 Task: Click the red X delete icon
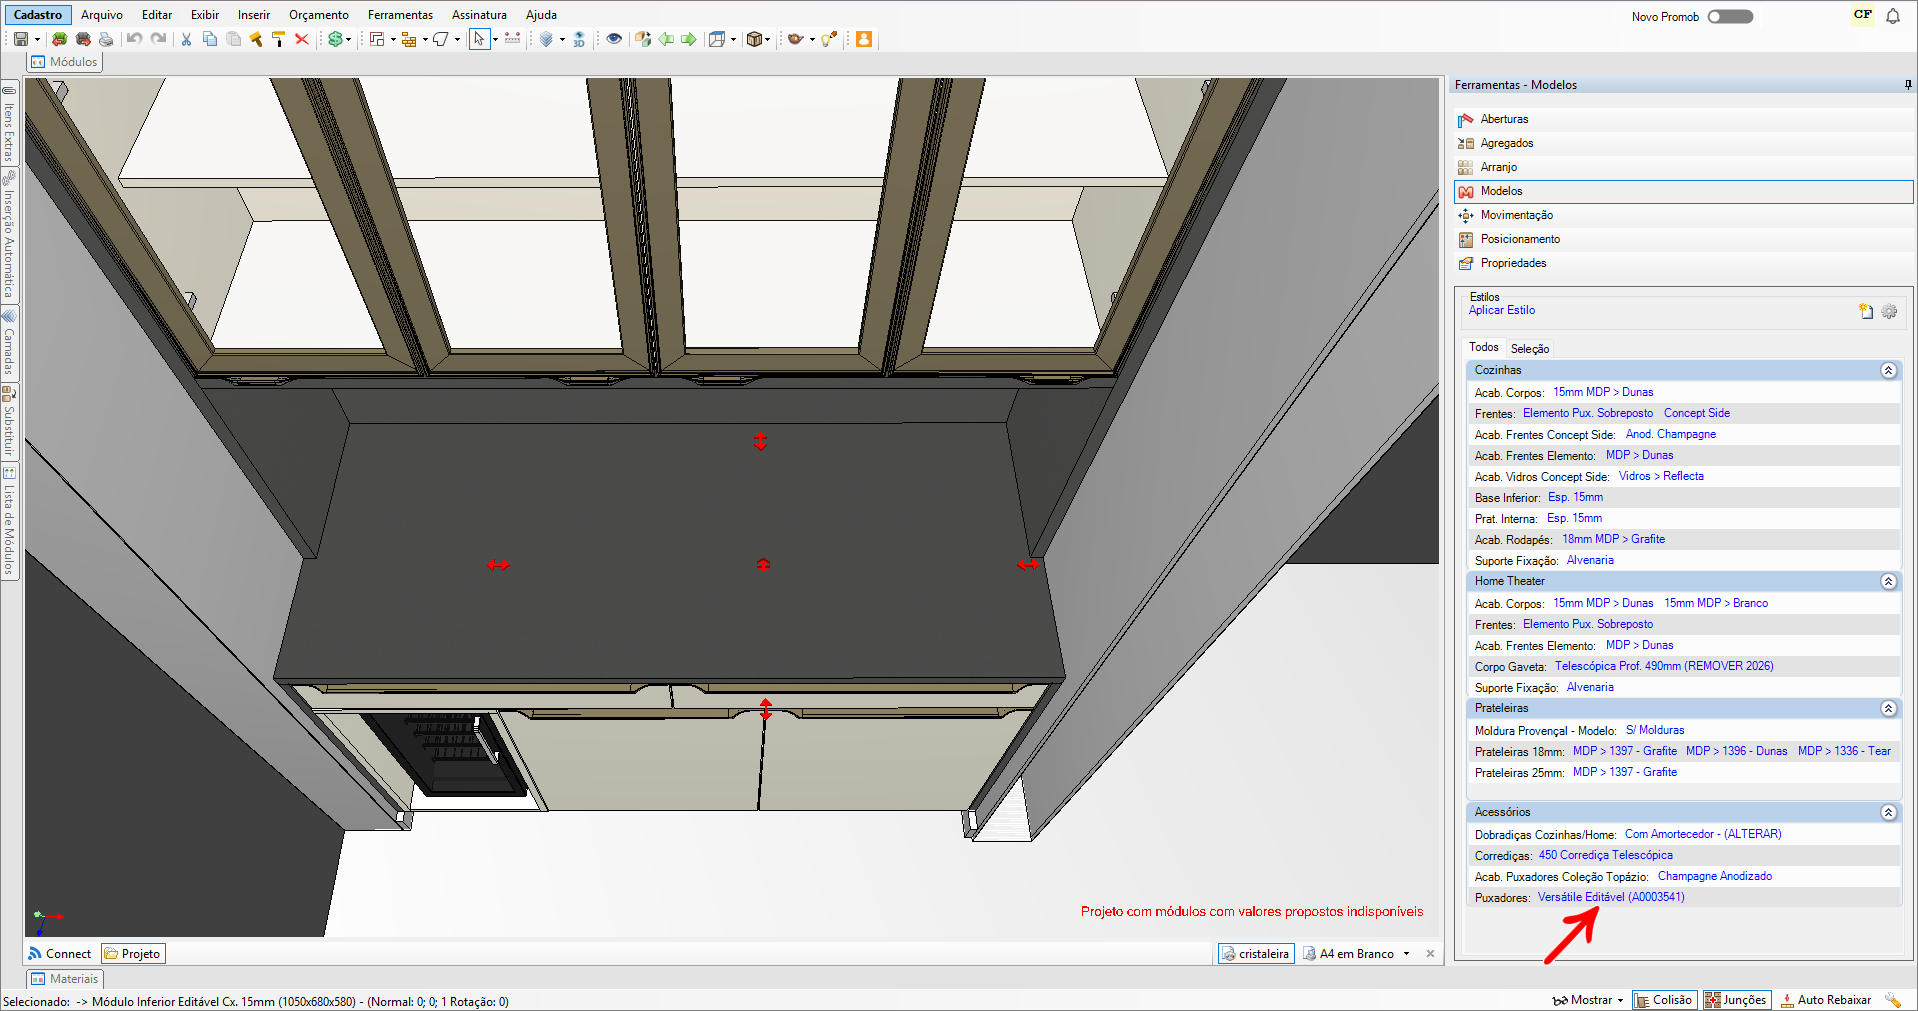301,39
